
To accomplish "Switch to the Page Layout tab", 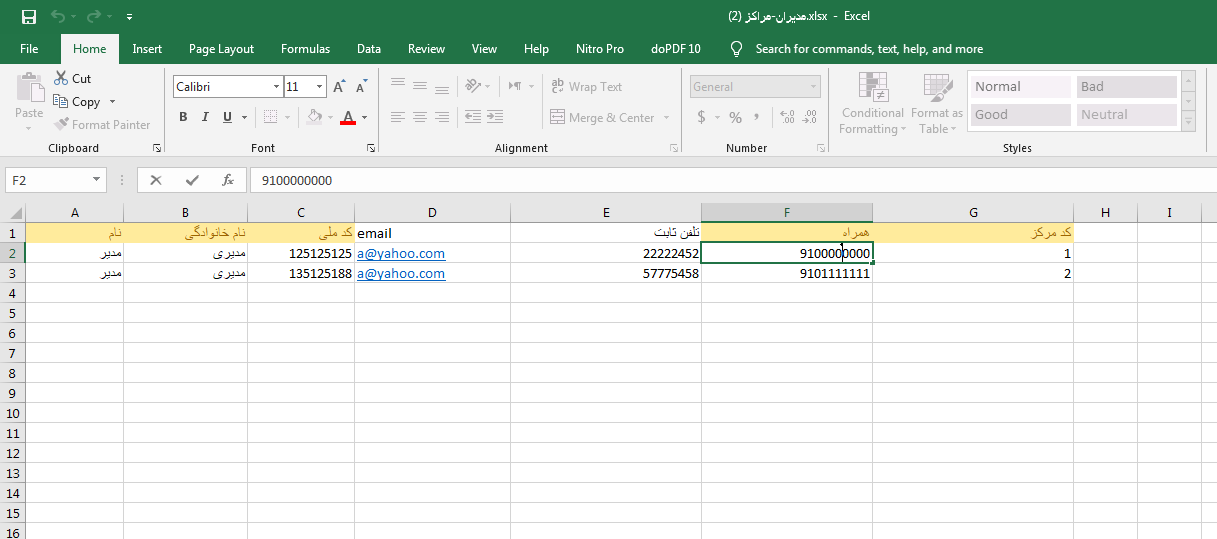I will point(221,48).
